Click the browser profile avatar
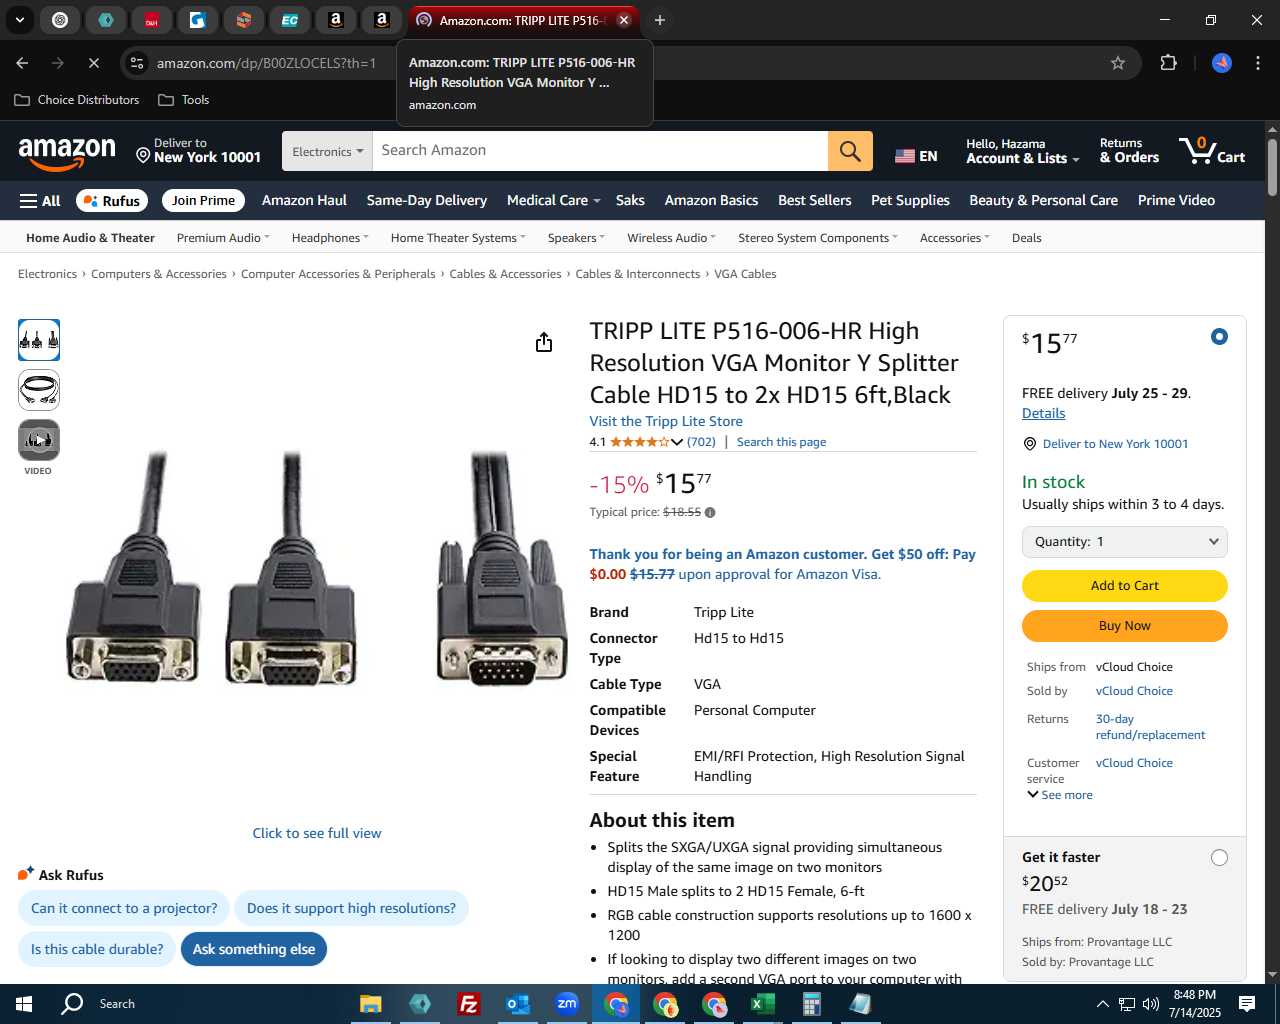 click(x=1222, y=63)
